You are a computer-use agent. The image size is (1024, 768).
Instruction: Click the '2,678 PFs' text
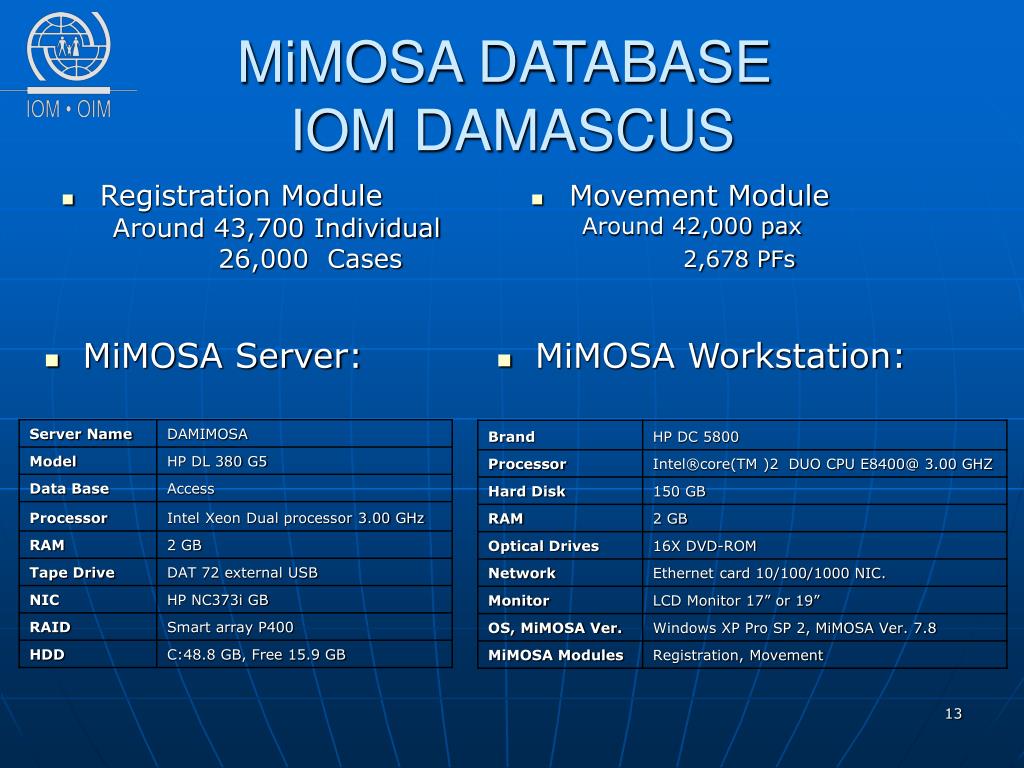739,259
